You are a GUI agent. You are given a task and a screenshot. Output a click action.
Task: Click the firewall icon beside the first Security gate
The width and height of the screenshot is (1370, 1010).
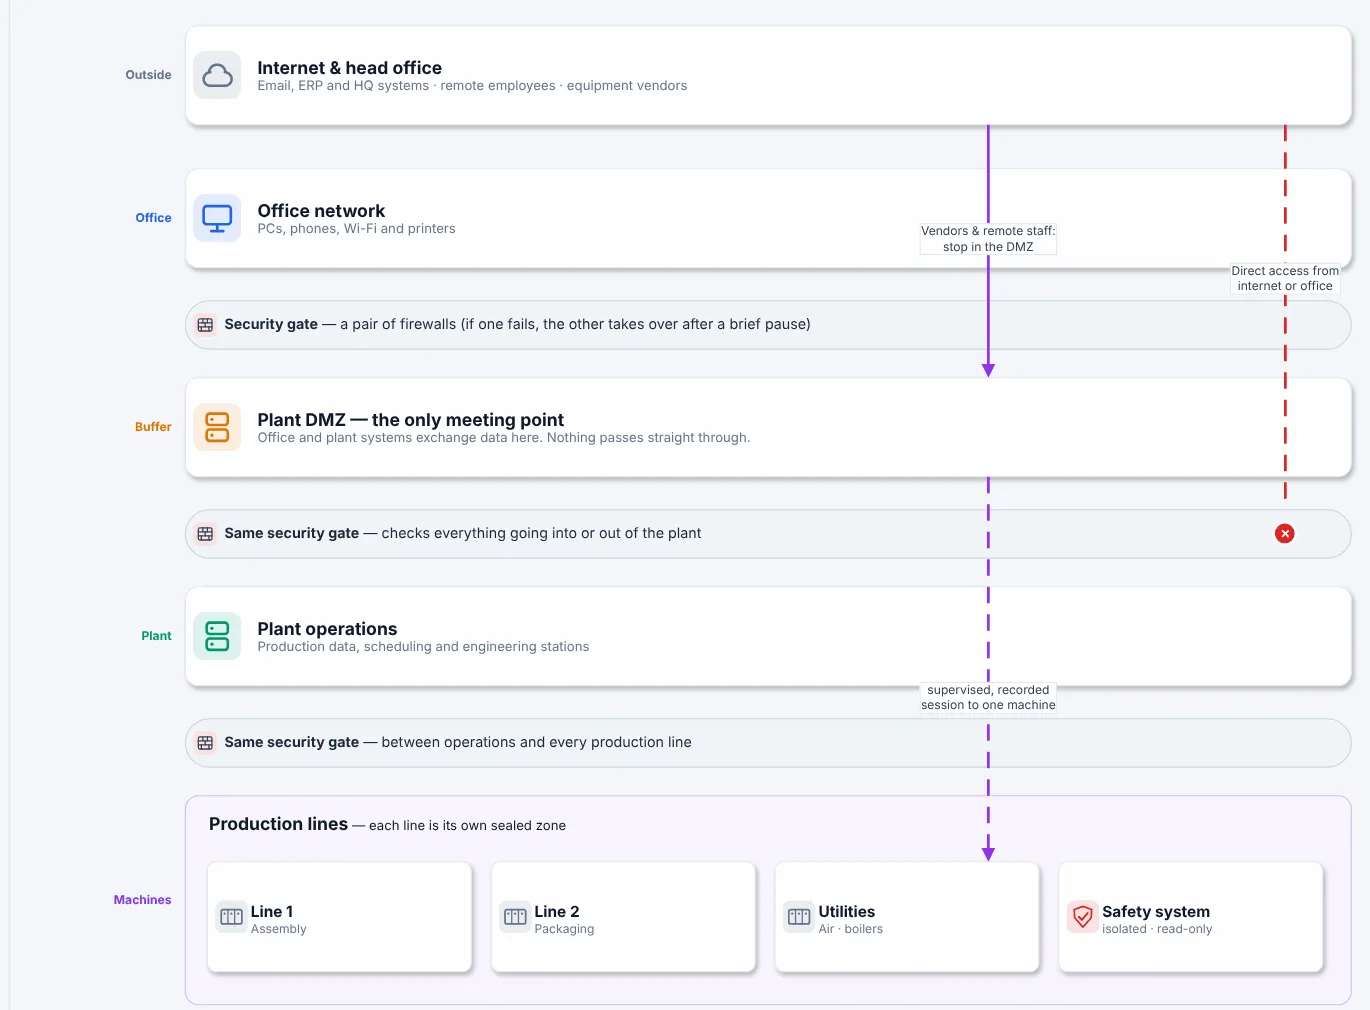[x=205, y=325]
